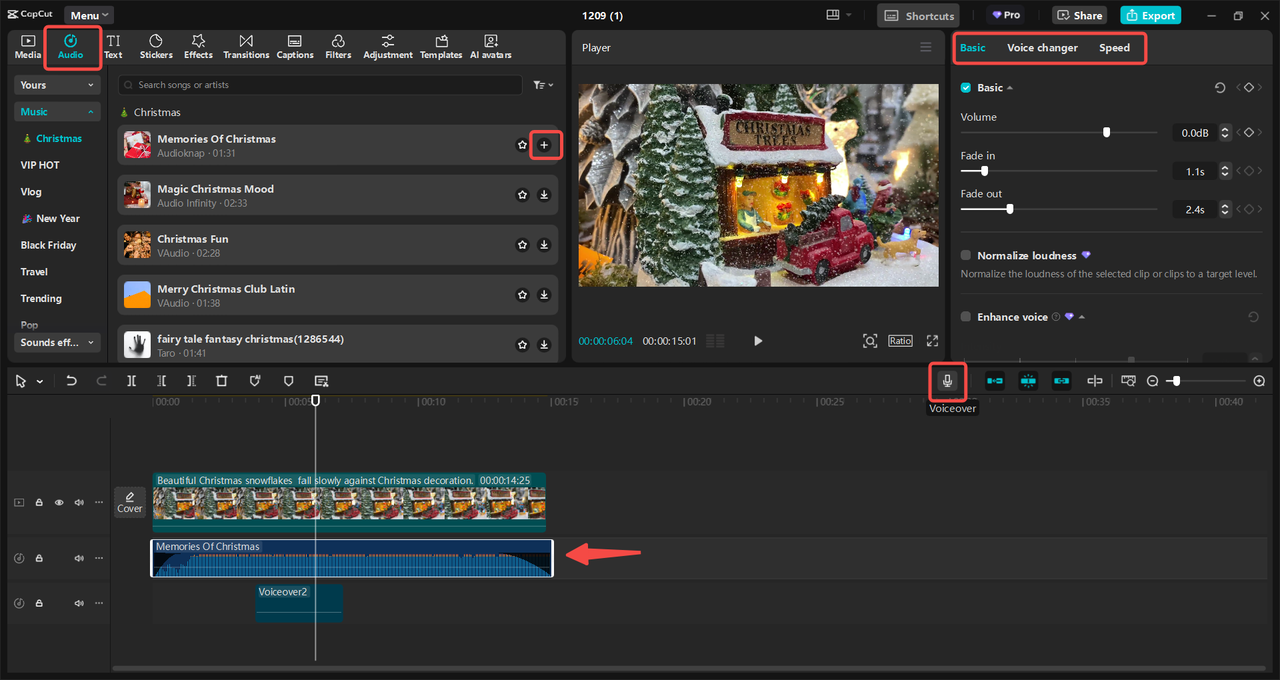Open the Templates panel
Viewport: 1280px width, 680px height.
(441, 47)
